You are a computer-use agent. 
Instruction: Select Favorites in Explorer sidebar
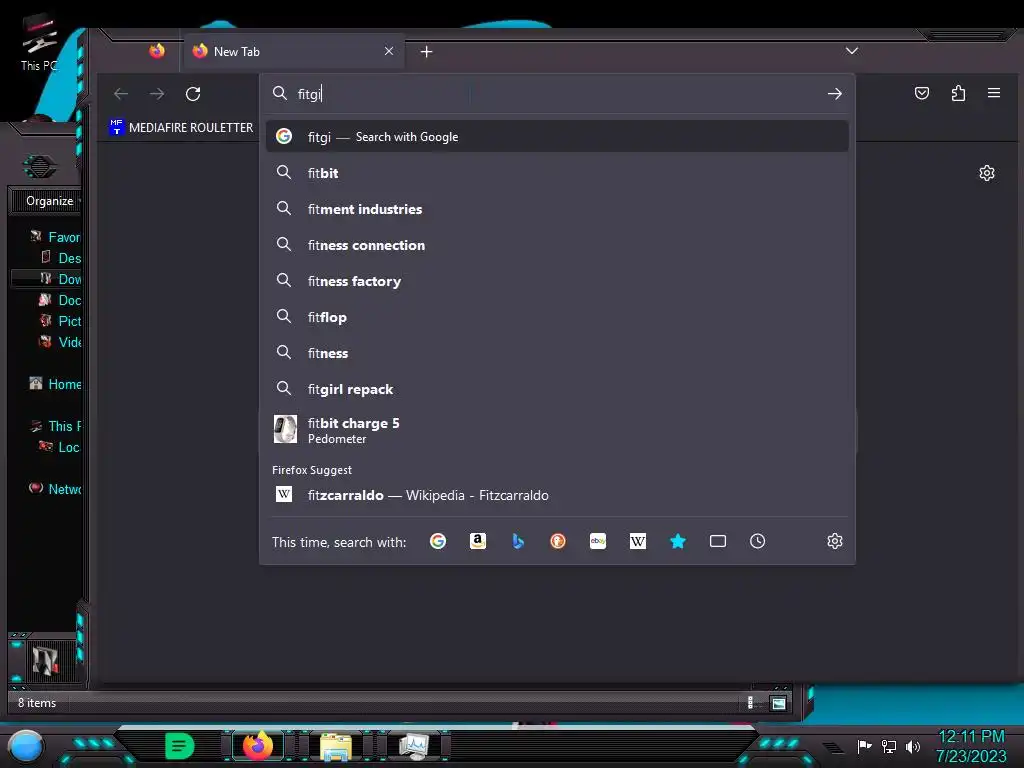[x=56, y=237]
